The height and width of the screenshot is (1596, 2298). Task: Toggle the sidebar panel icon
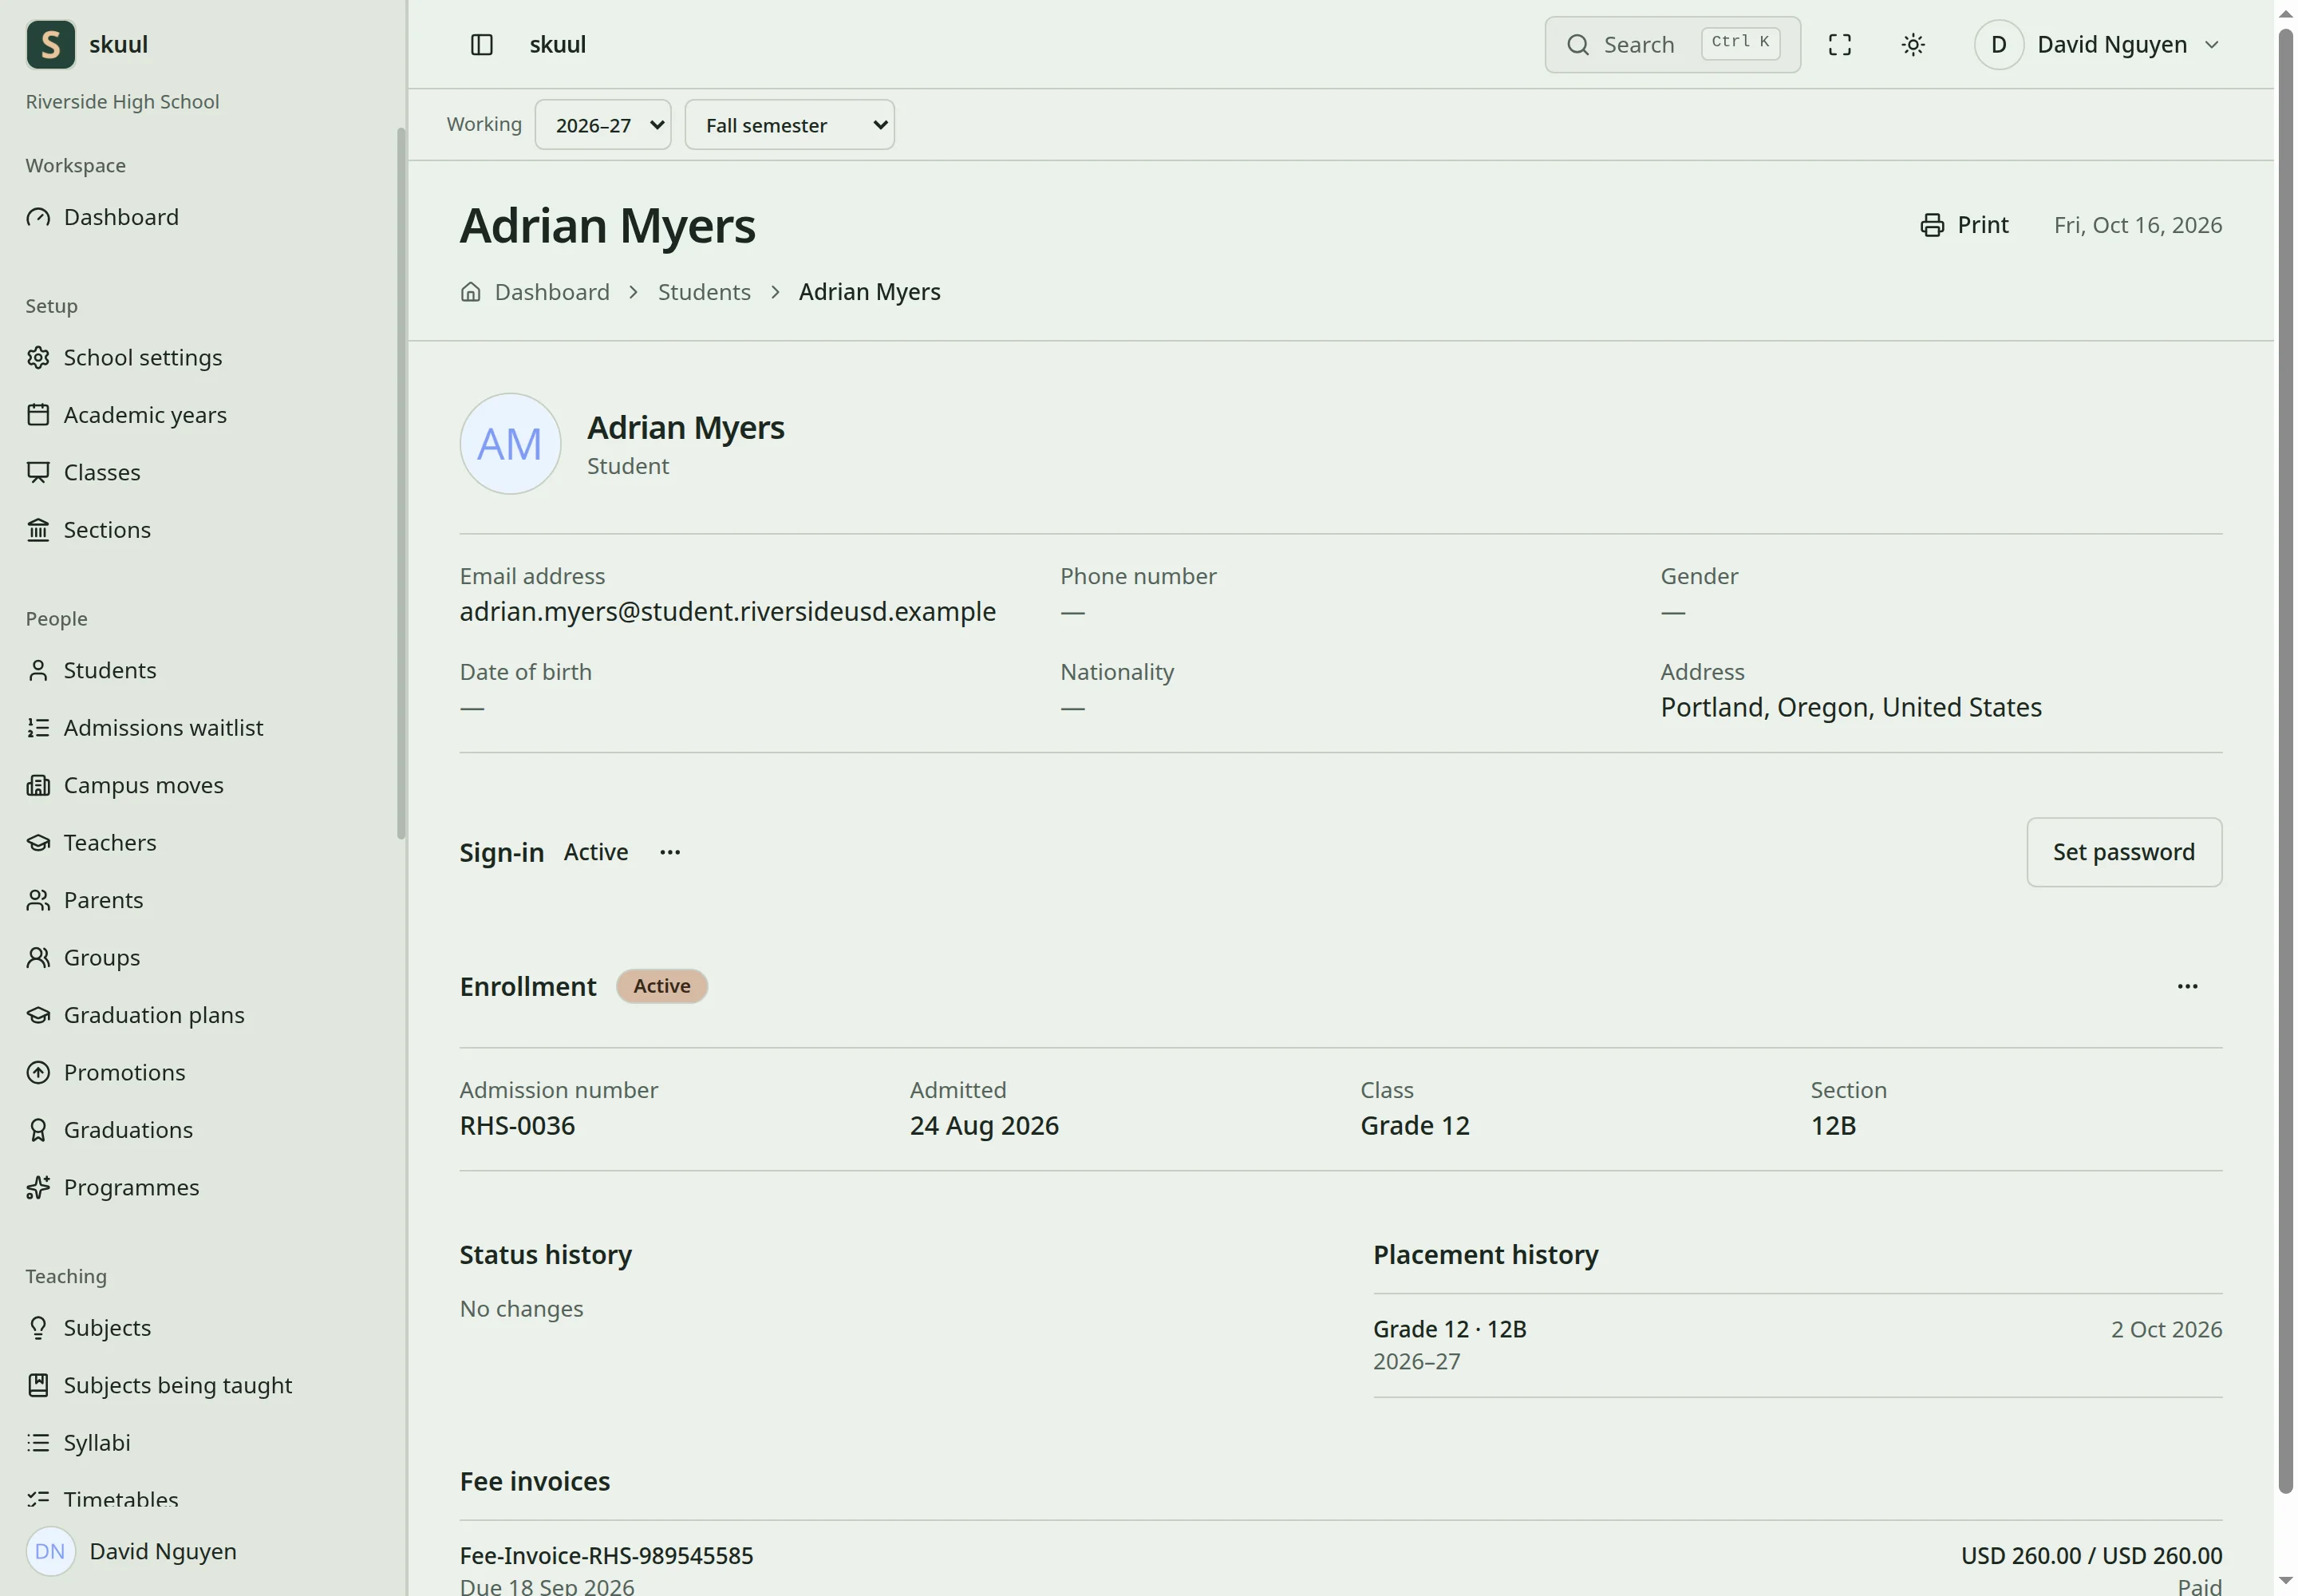(481, 44)
